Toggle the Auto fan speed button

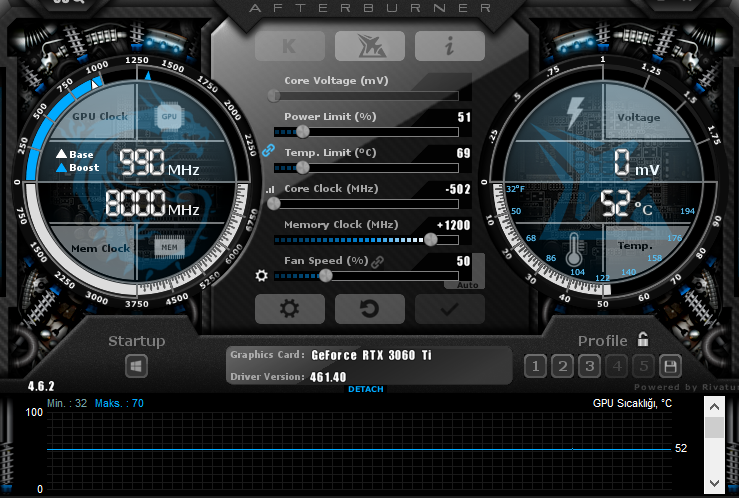[x=468, y=285]
